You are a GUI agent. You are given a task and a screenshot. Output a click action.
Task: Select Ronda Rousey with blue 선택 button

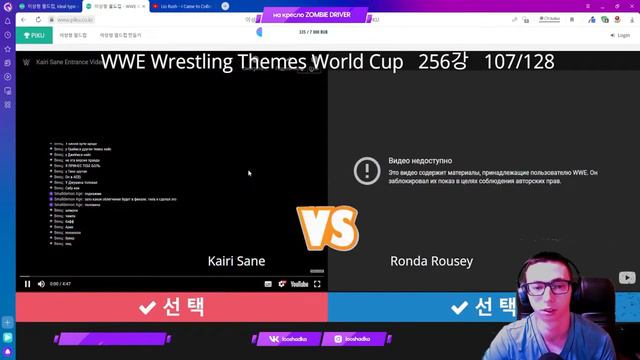[484, 307]
